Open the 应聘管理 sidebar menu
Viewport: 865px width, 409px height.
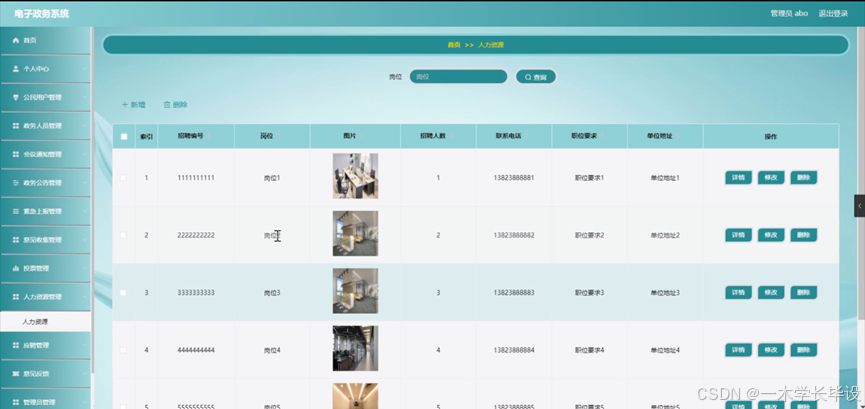45,345
